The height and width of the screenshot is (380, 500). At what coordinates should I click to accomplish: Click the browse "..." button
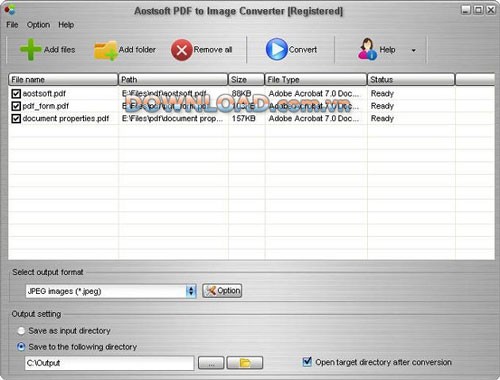[211, 363]
